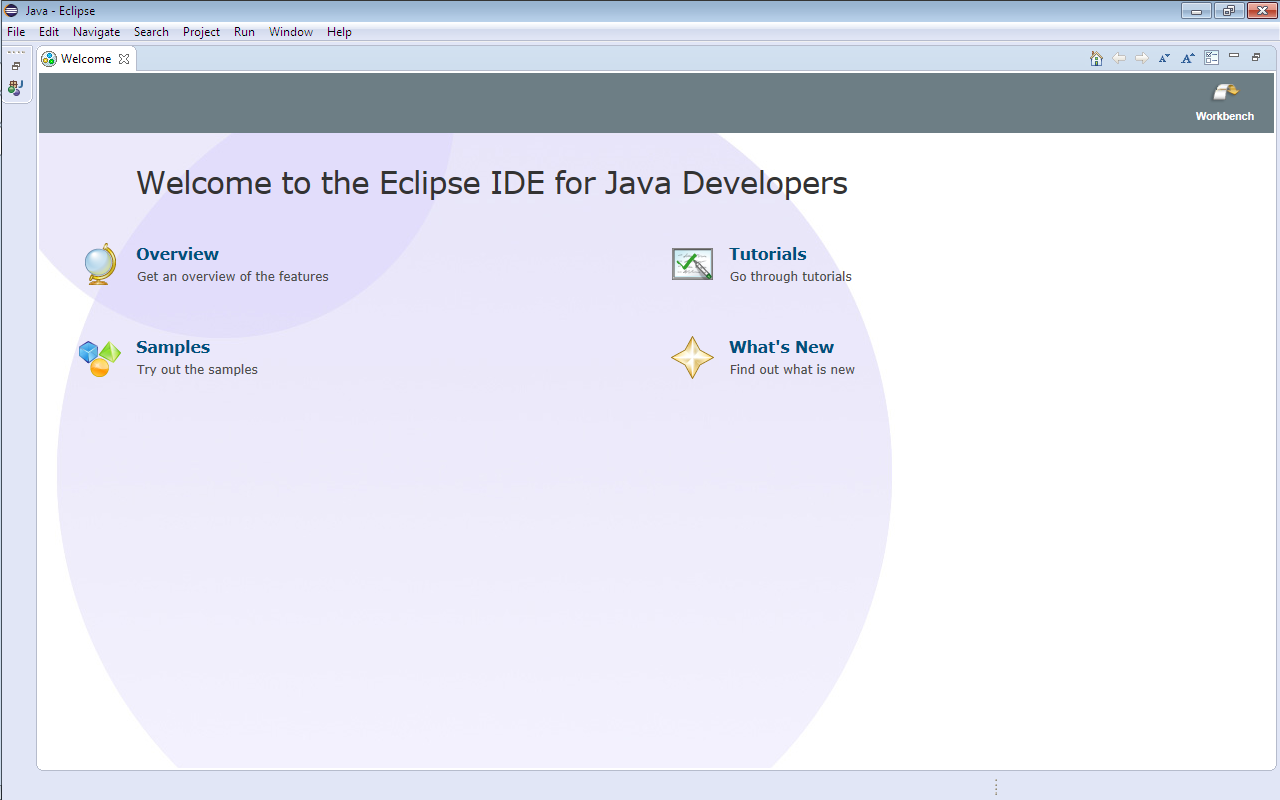Click the Overview globe icon
The image size is (1280, 800).
tap(100, 264)
